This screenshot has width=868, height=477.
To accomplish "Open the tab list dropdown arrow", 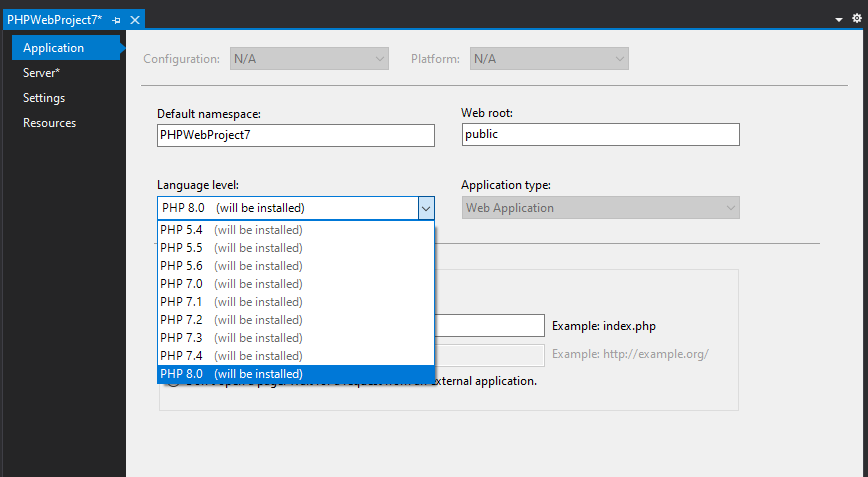I will tap(839, 20).
